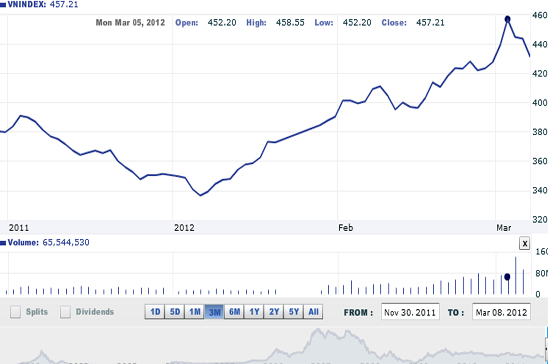The image size is (550, 364).
Task: Click the price chart data point marker
Action: click(508, 19)
